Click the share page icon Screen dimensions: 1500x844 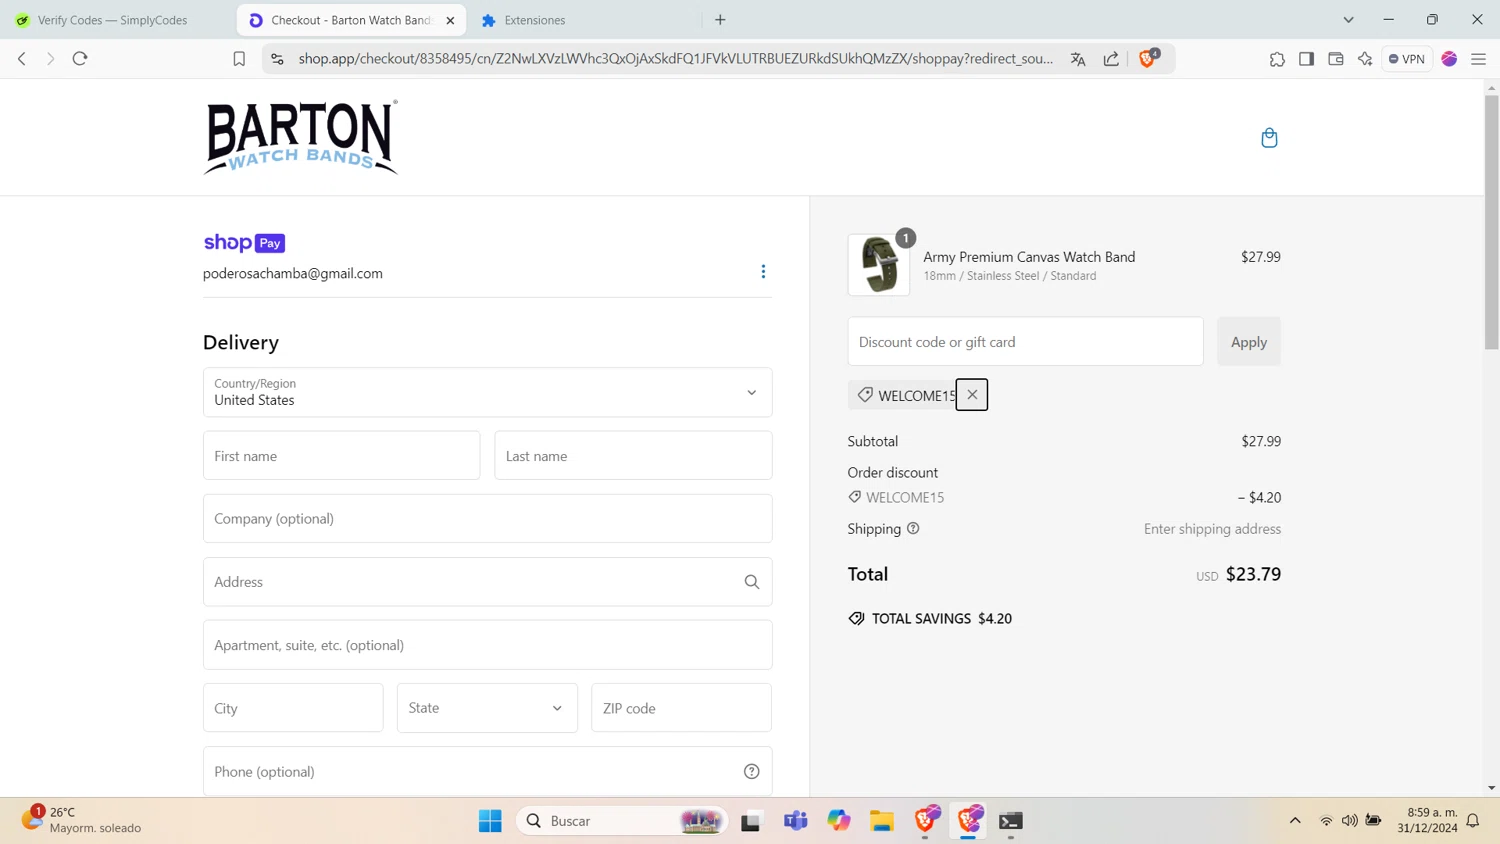pos(1111,59)
